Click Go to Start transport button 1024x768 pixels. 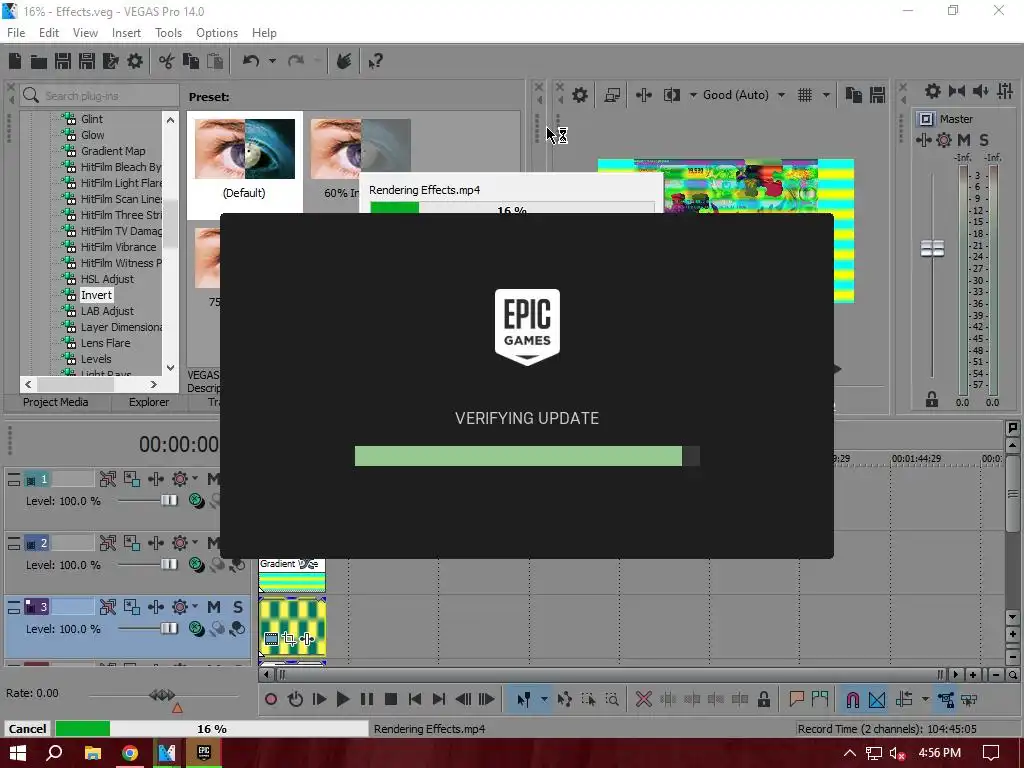(x=415, y=699)
